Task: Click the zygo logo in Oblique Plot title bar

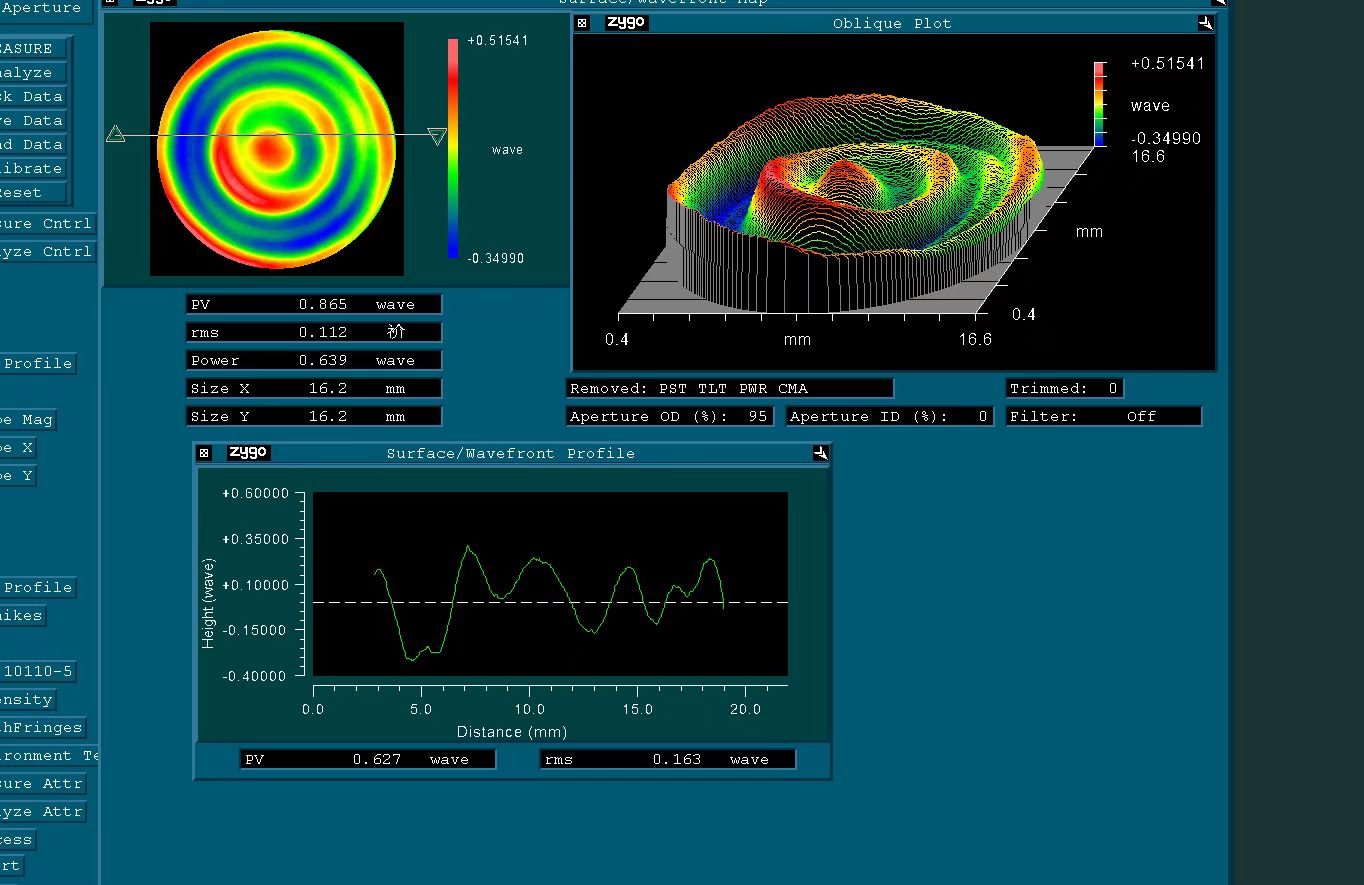Action: point(627,22)
